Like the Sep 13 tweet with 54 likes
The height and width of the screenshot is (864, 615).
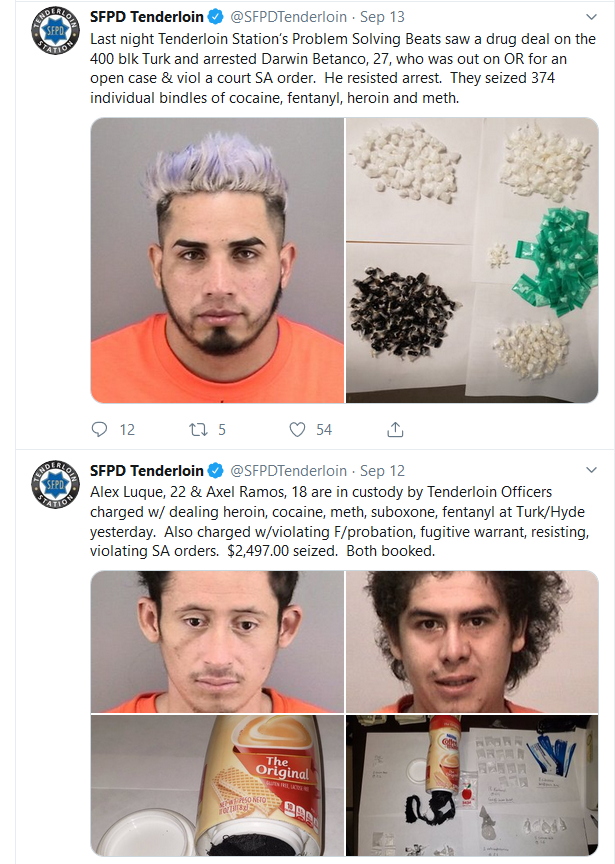pyautogui.click(x=297, y=429)
